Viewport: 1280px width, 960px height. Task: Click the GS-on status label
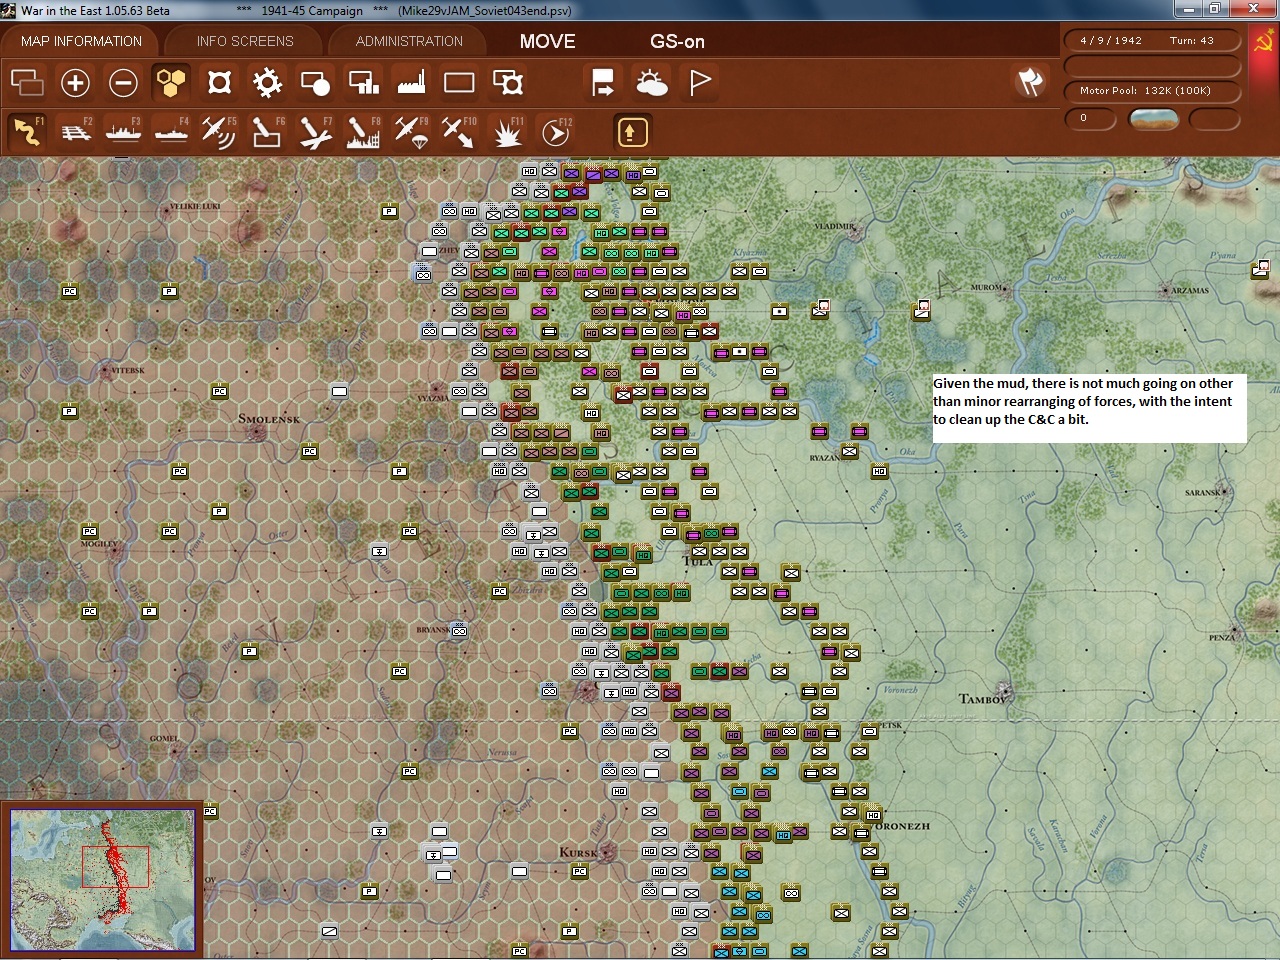(x=677, y=41)
